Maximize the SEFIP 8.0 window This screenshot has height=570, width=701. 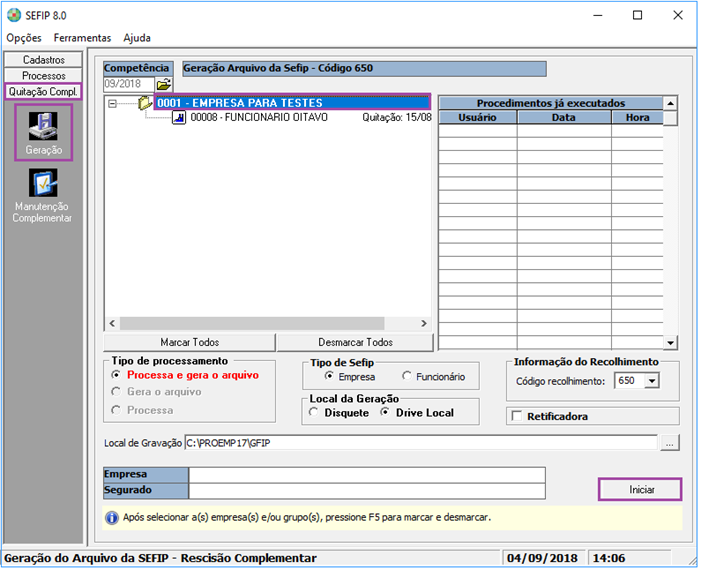[x=637, y=15]
